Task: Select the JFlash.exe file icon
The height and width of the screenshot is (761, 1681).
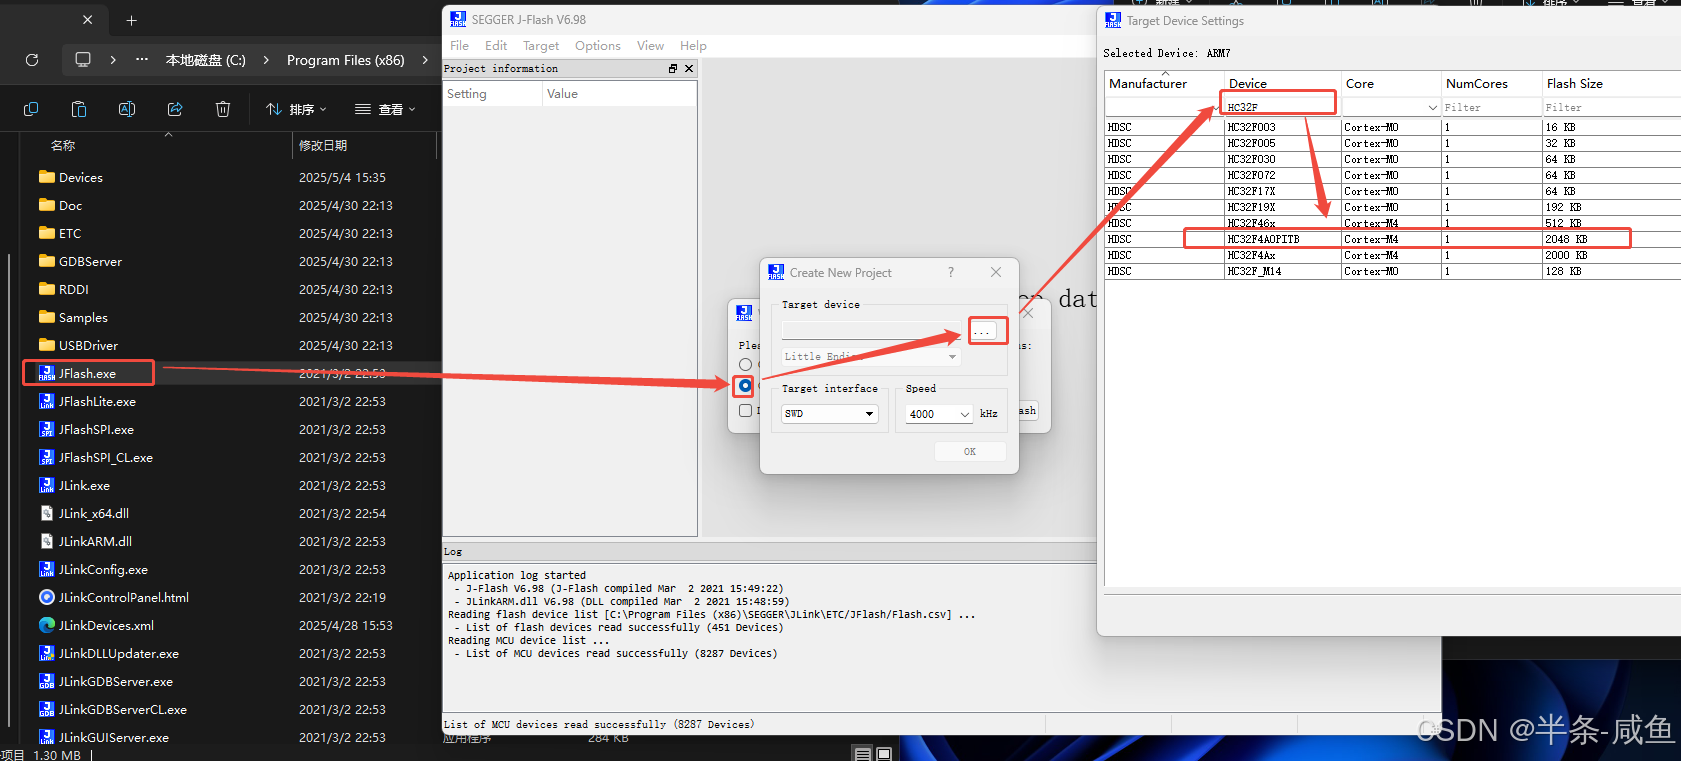Action: (47, 373)
